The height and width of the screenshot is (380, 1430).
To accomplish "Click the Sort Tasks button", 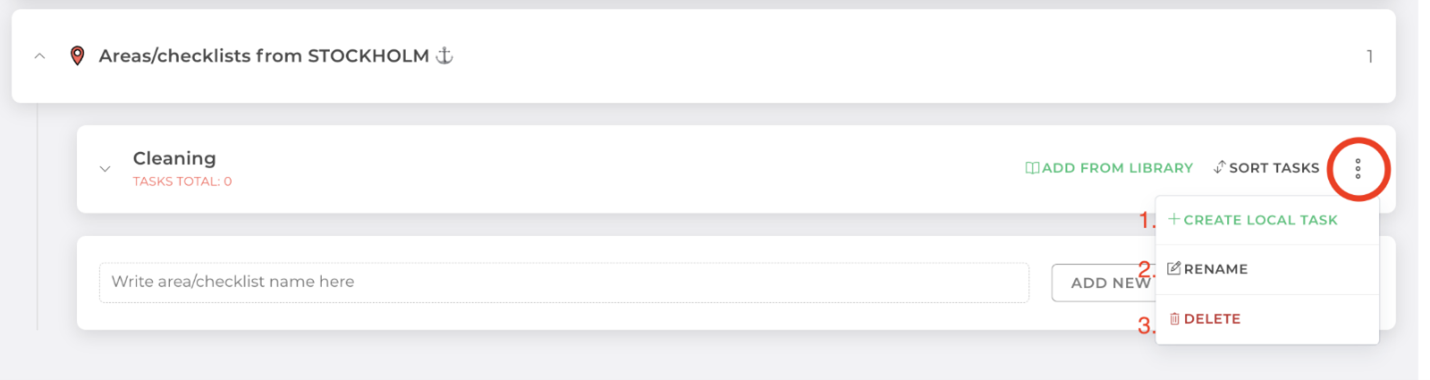I will click(1266, 168).
